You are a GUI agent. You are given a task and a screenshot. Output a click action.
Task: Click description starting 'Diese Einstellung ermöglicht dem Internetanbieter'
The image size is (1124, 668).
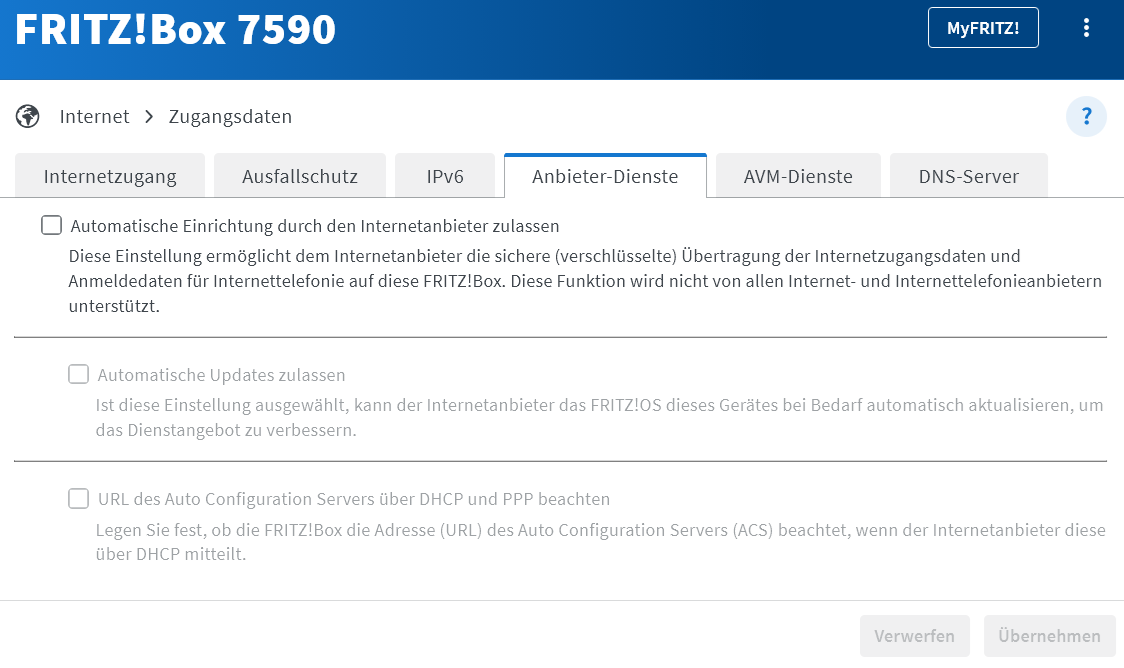[x=585, y=281]
